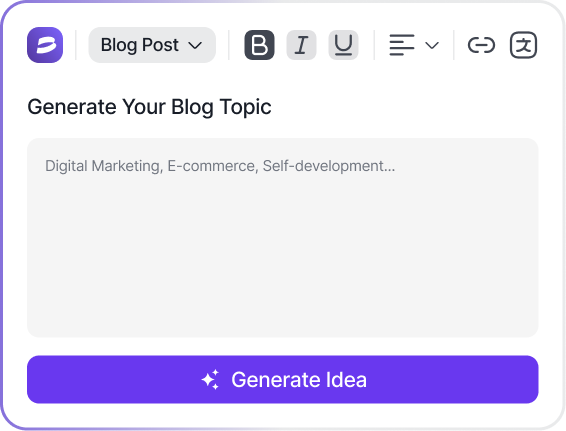566x431 pixels.
Task: Click the Digital Marketing placeholder text
Action: coord(220,166)
